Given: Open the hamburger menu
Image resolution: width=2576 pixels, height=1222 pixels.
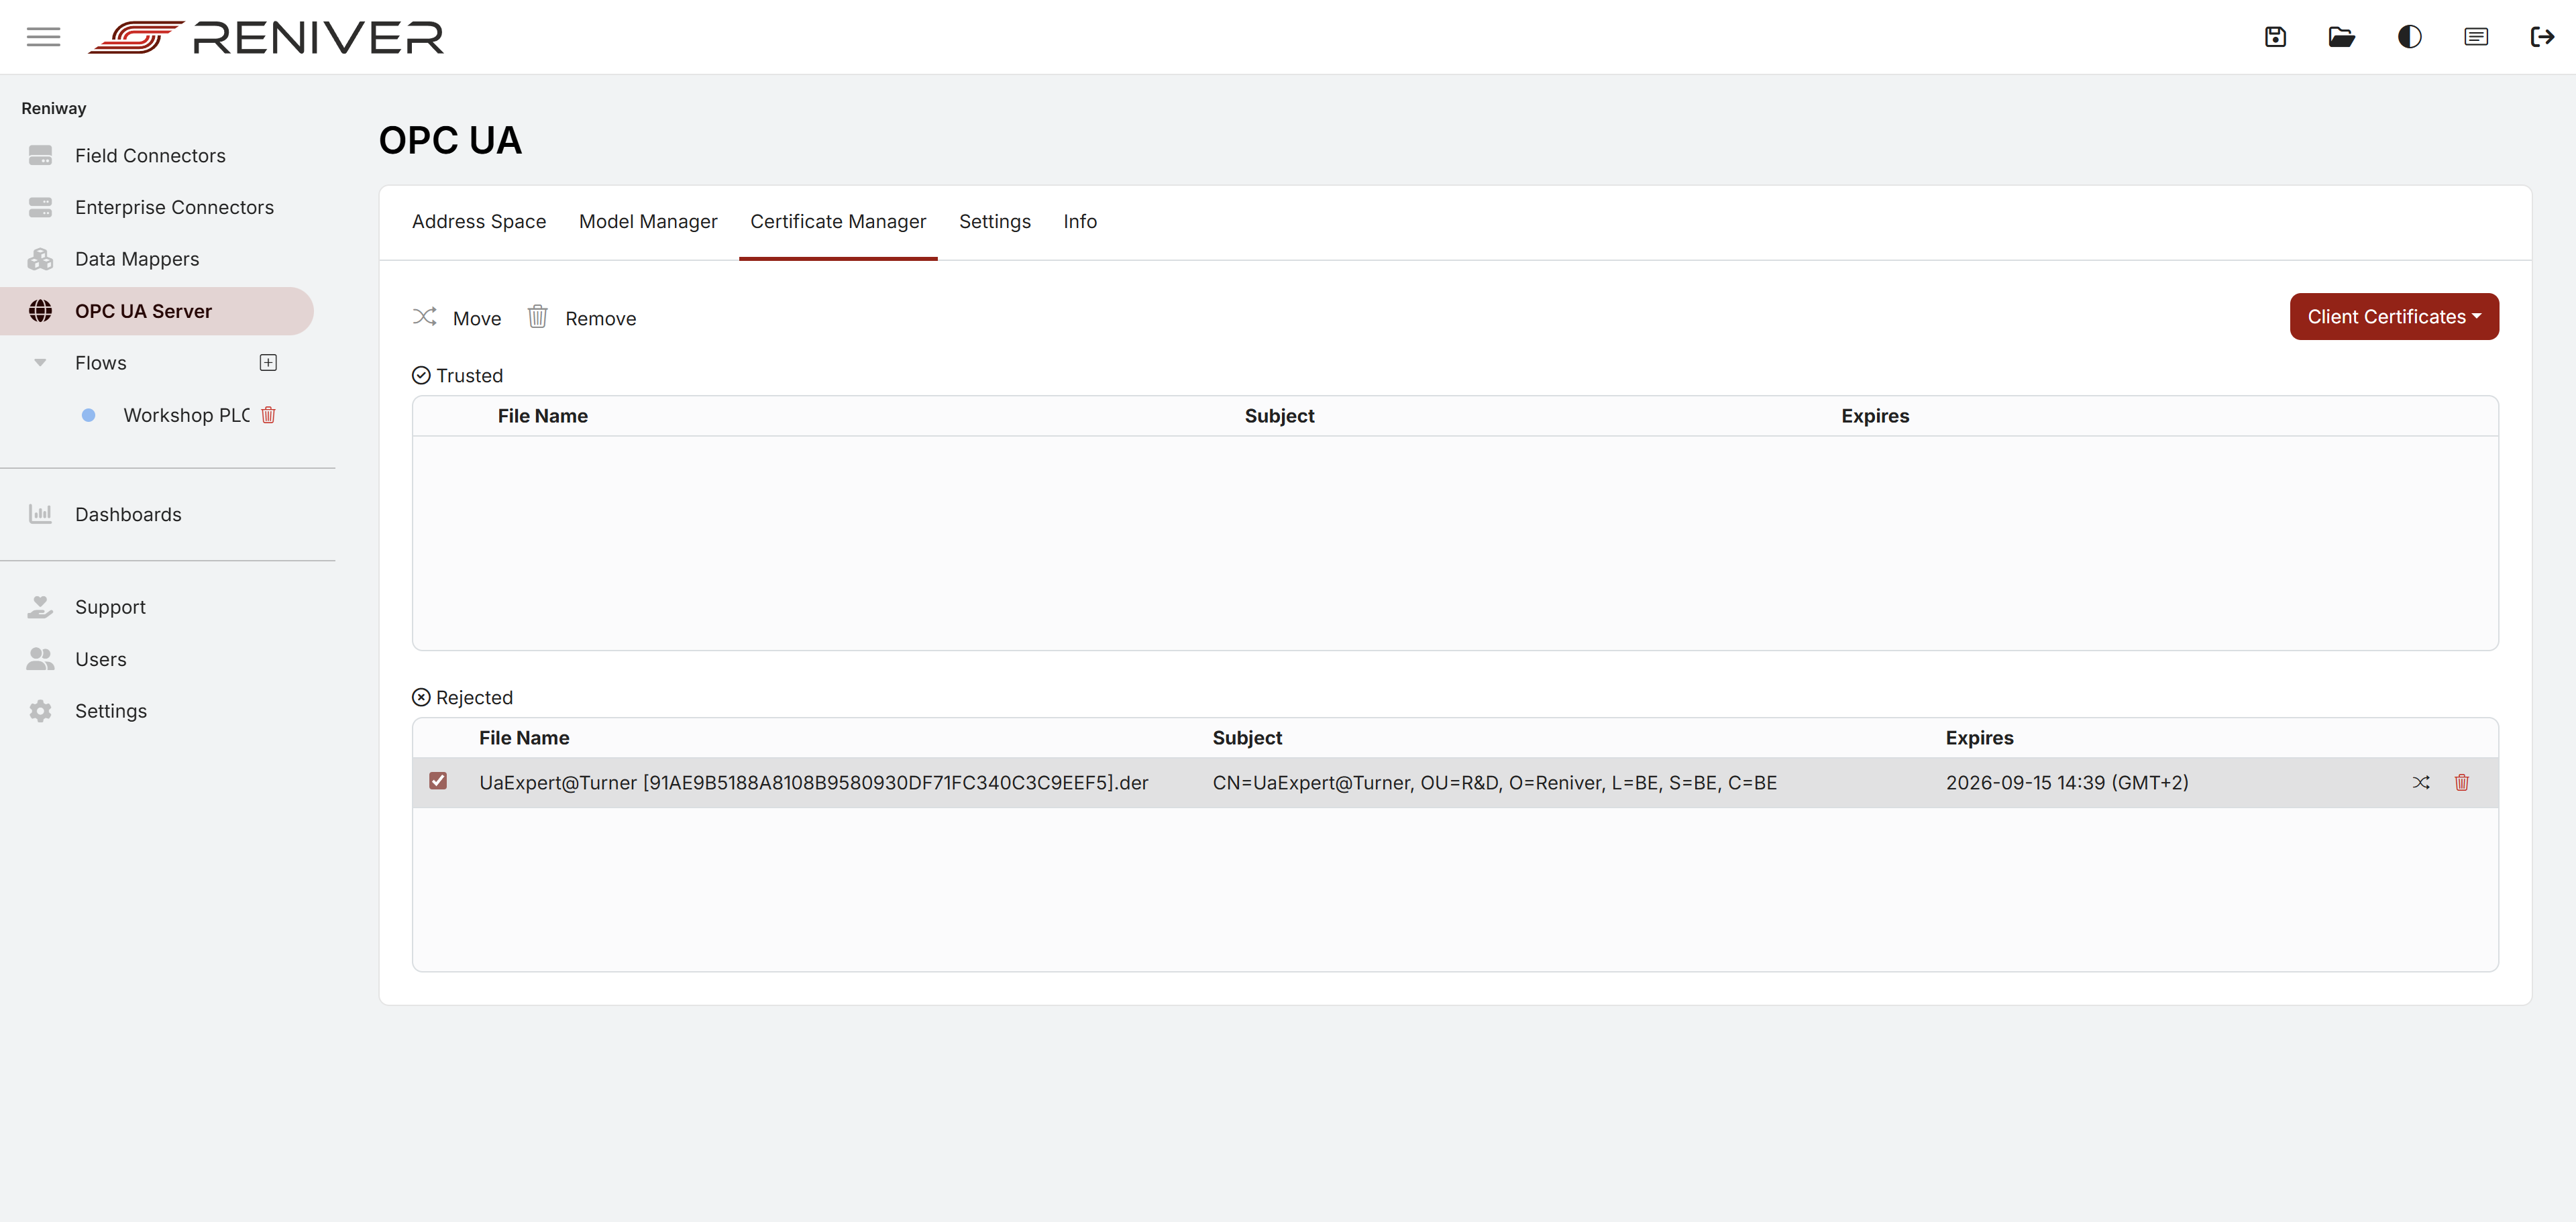Looking at the screenshot, I should pyautogui.click(x=43, y=36).
